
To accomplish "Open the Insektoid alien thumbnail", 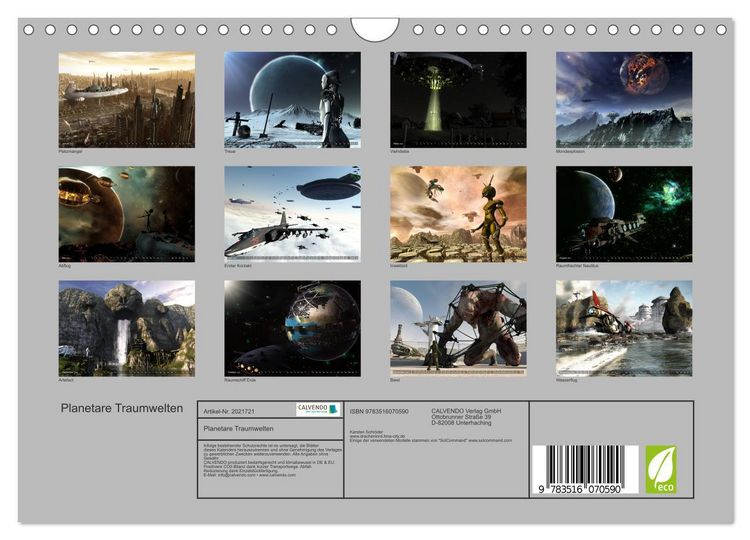I will [458, 214].
